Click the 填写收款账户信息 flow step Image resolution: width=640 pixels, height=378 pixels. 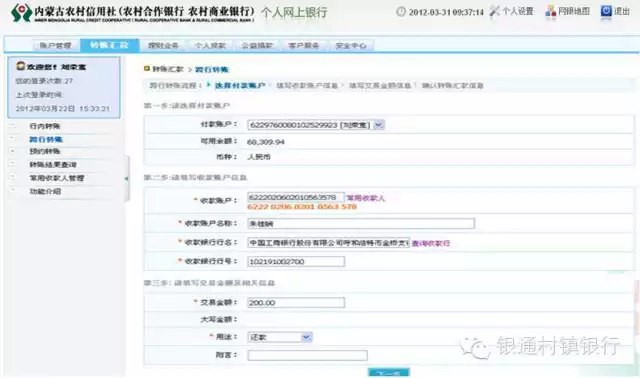coord(307,86)
